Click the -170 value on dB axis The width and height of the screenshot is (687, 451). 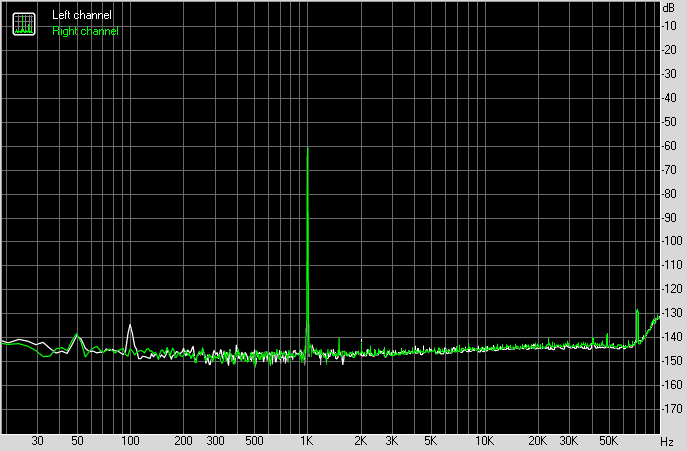pos(671,408)
